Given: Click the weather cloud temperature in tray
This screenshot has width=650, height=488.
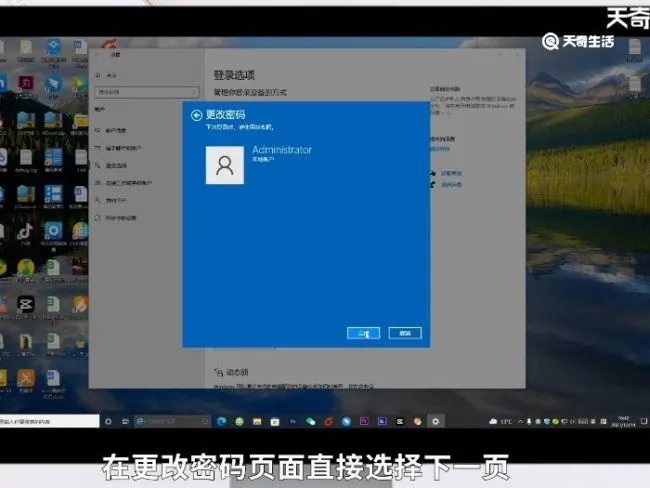Looking at the screenshot, I should coord(500,421).
